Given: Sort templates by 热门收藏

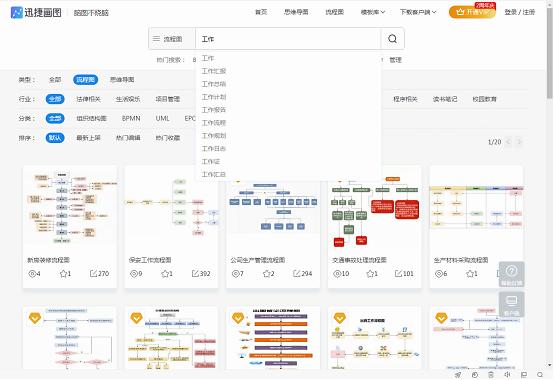Looking at the screenshot, I should [x=168, y=138].
